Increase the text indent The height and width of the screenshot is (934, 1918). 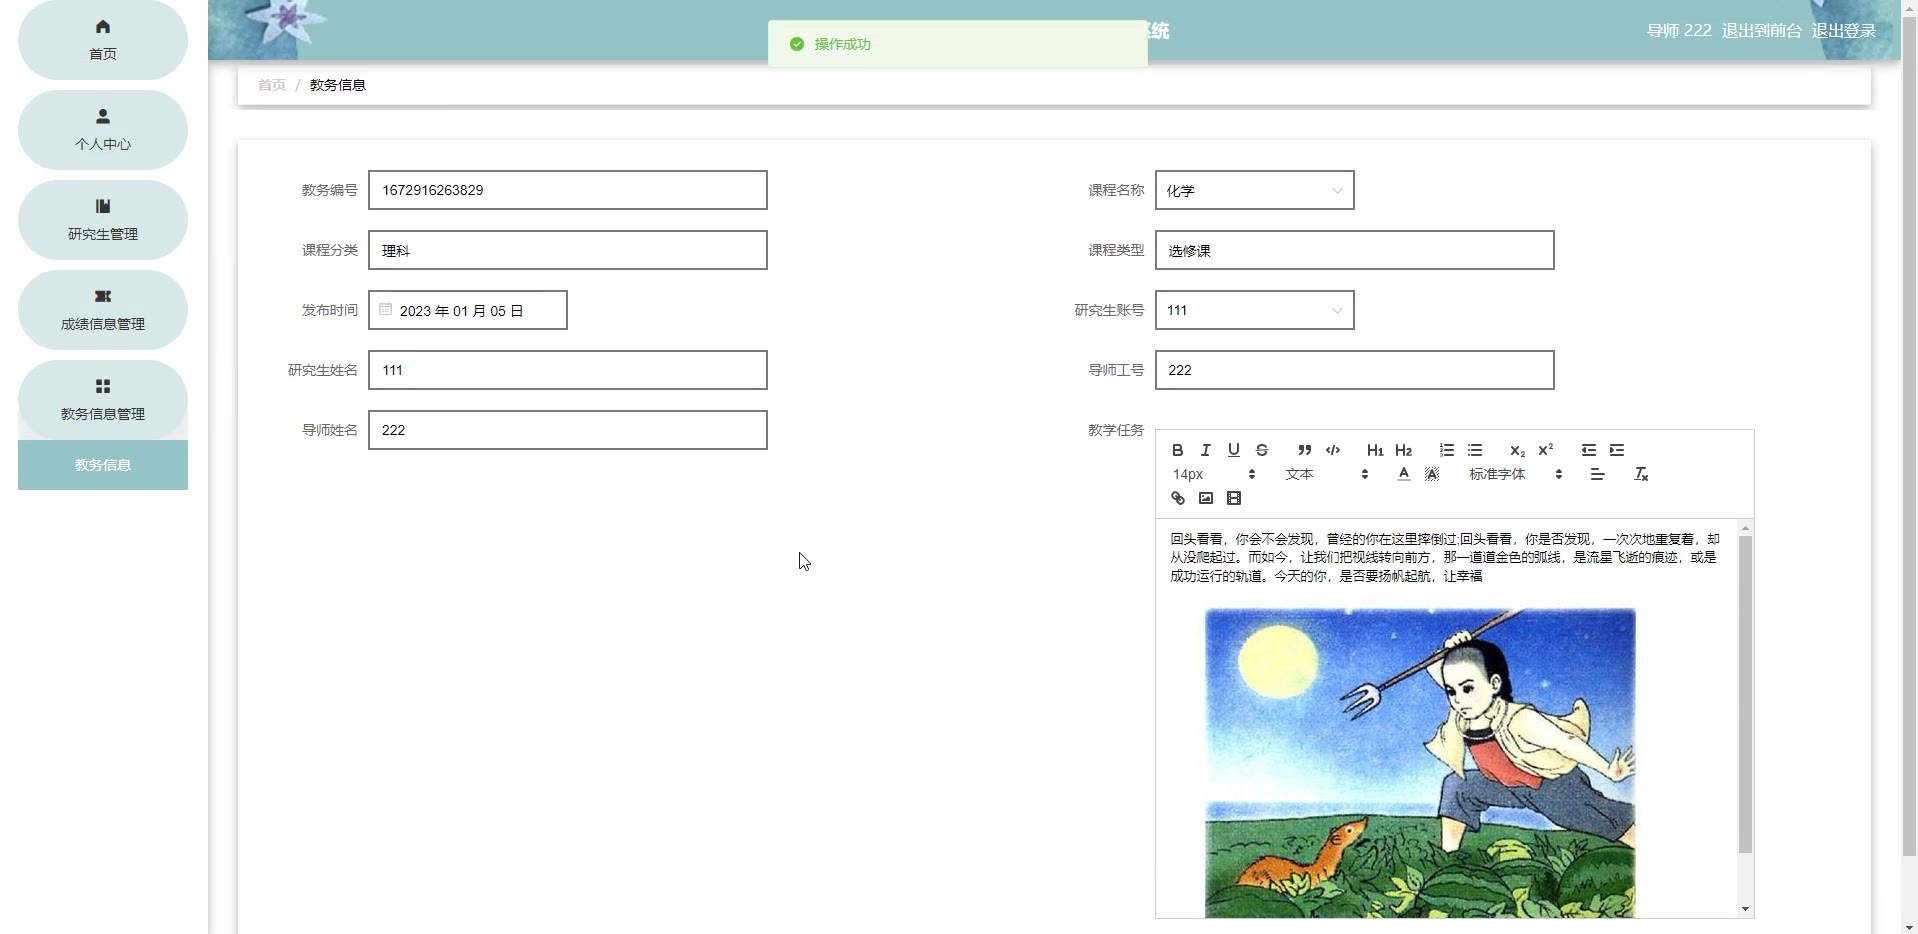pyautogui.click(x=1617, y=450)
